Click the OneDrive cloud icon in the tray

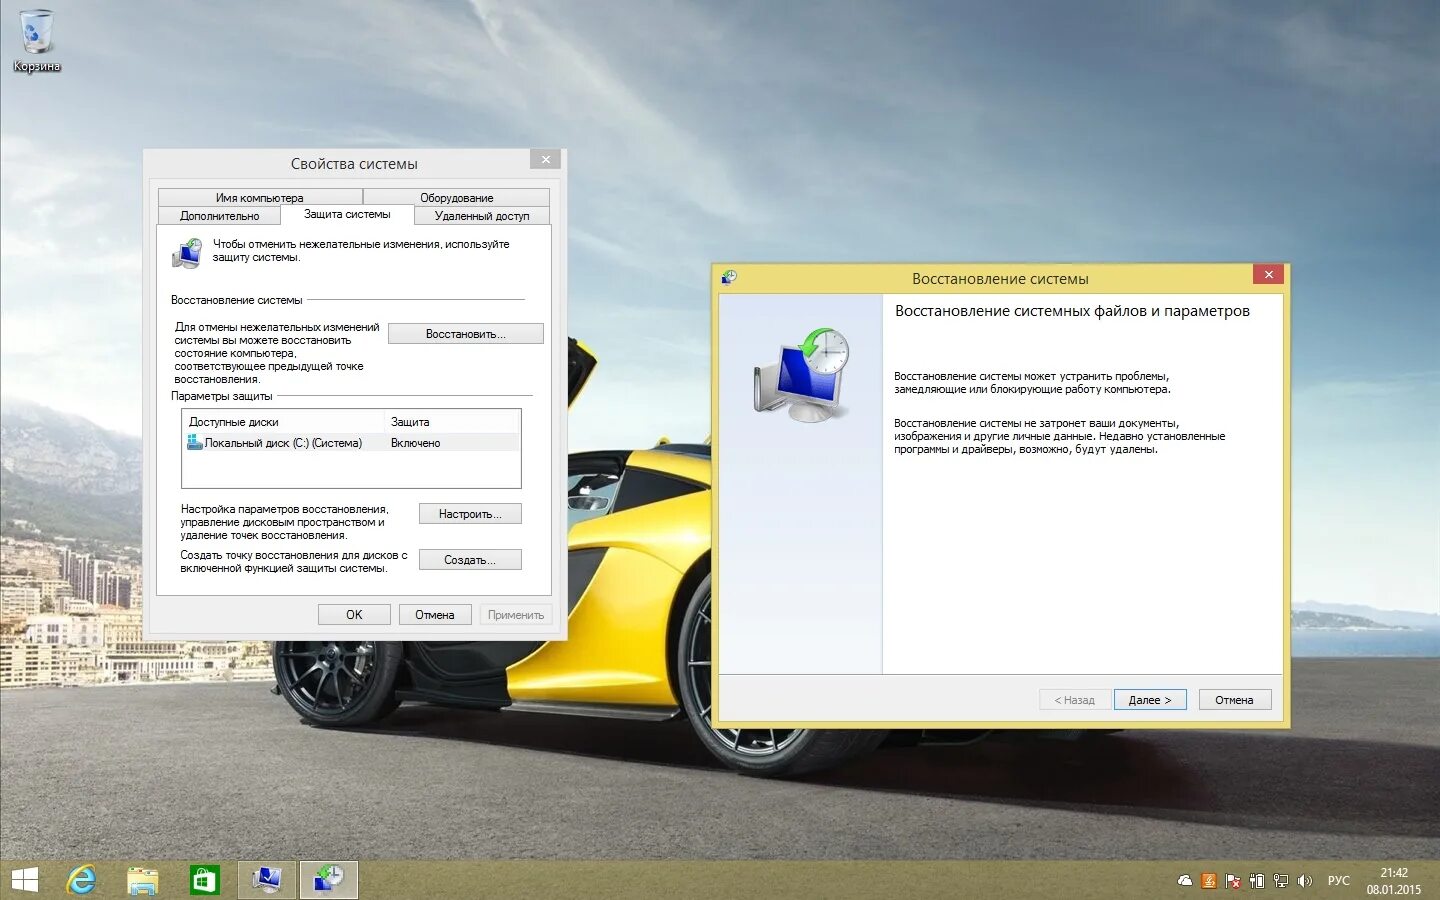[x=1184, y=881]
